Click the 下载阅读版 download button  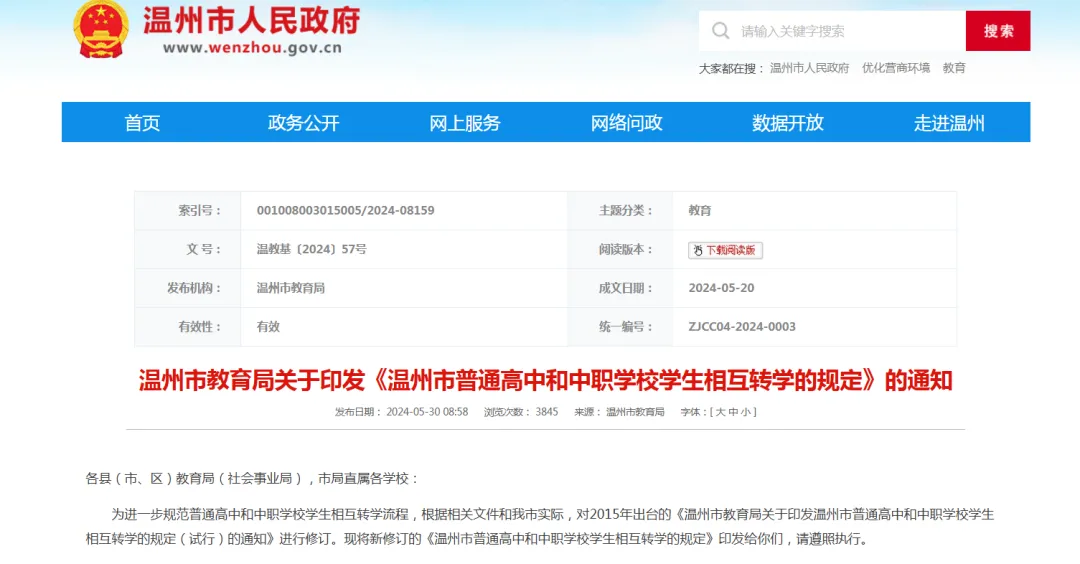click(725, 250)
